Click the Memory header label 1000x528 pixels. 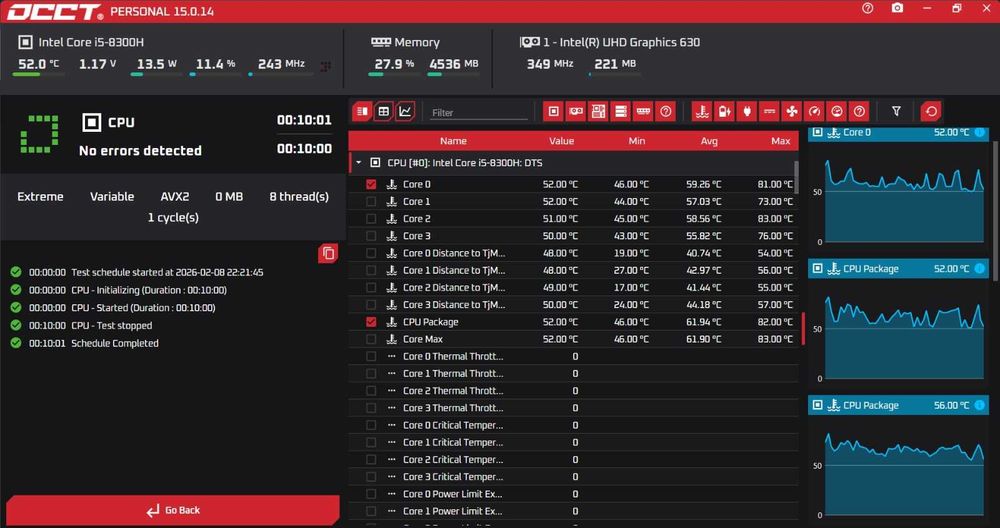[417, 42]
